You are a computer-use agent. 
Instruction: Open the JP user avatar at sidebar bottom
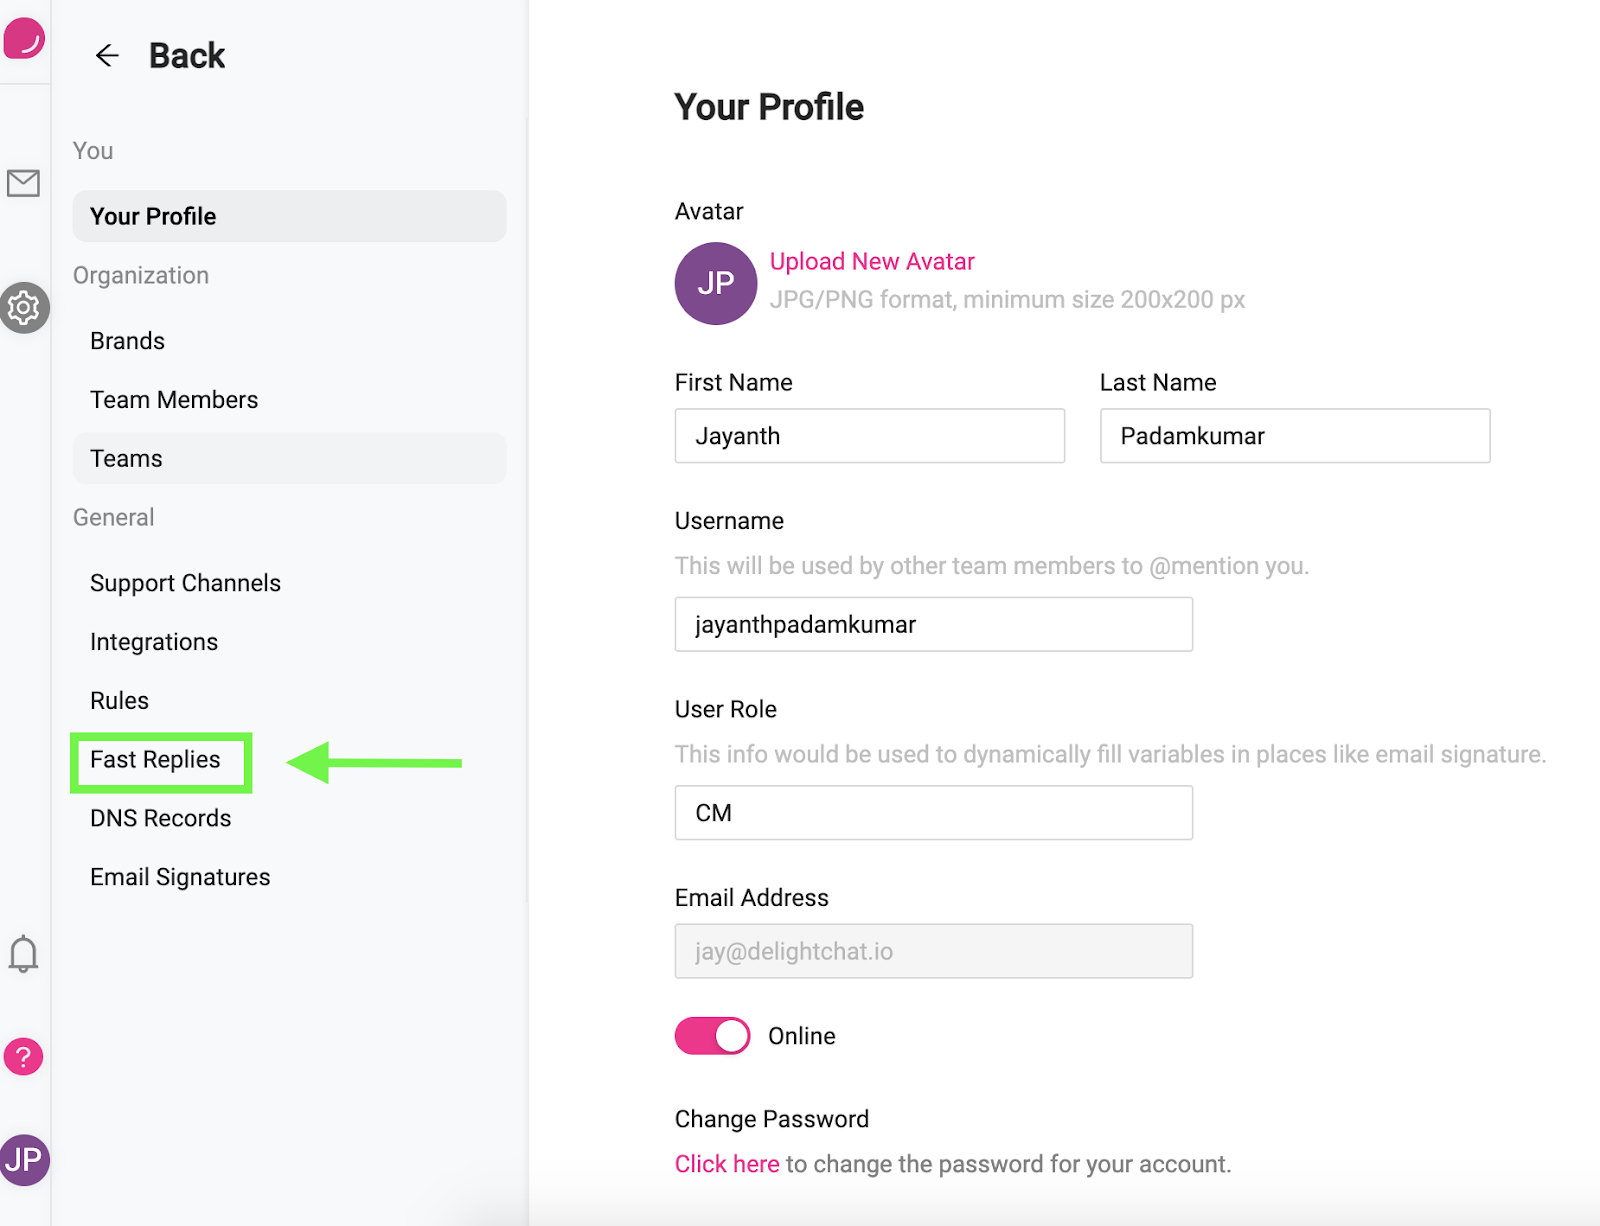(25, 1161)
